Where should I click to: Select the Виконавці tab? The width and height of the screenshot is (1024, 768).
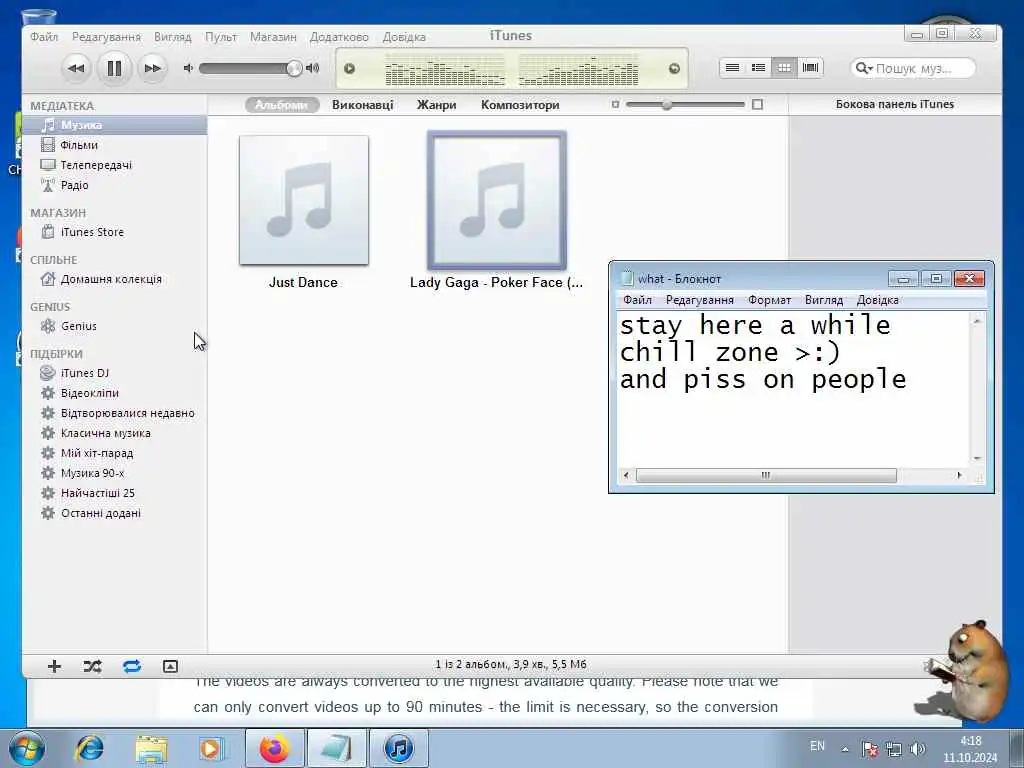(362, 104)
